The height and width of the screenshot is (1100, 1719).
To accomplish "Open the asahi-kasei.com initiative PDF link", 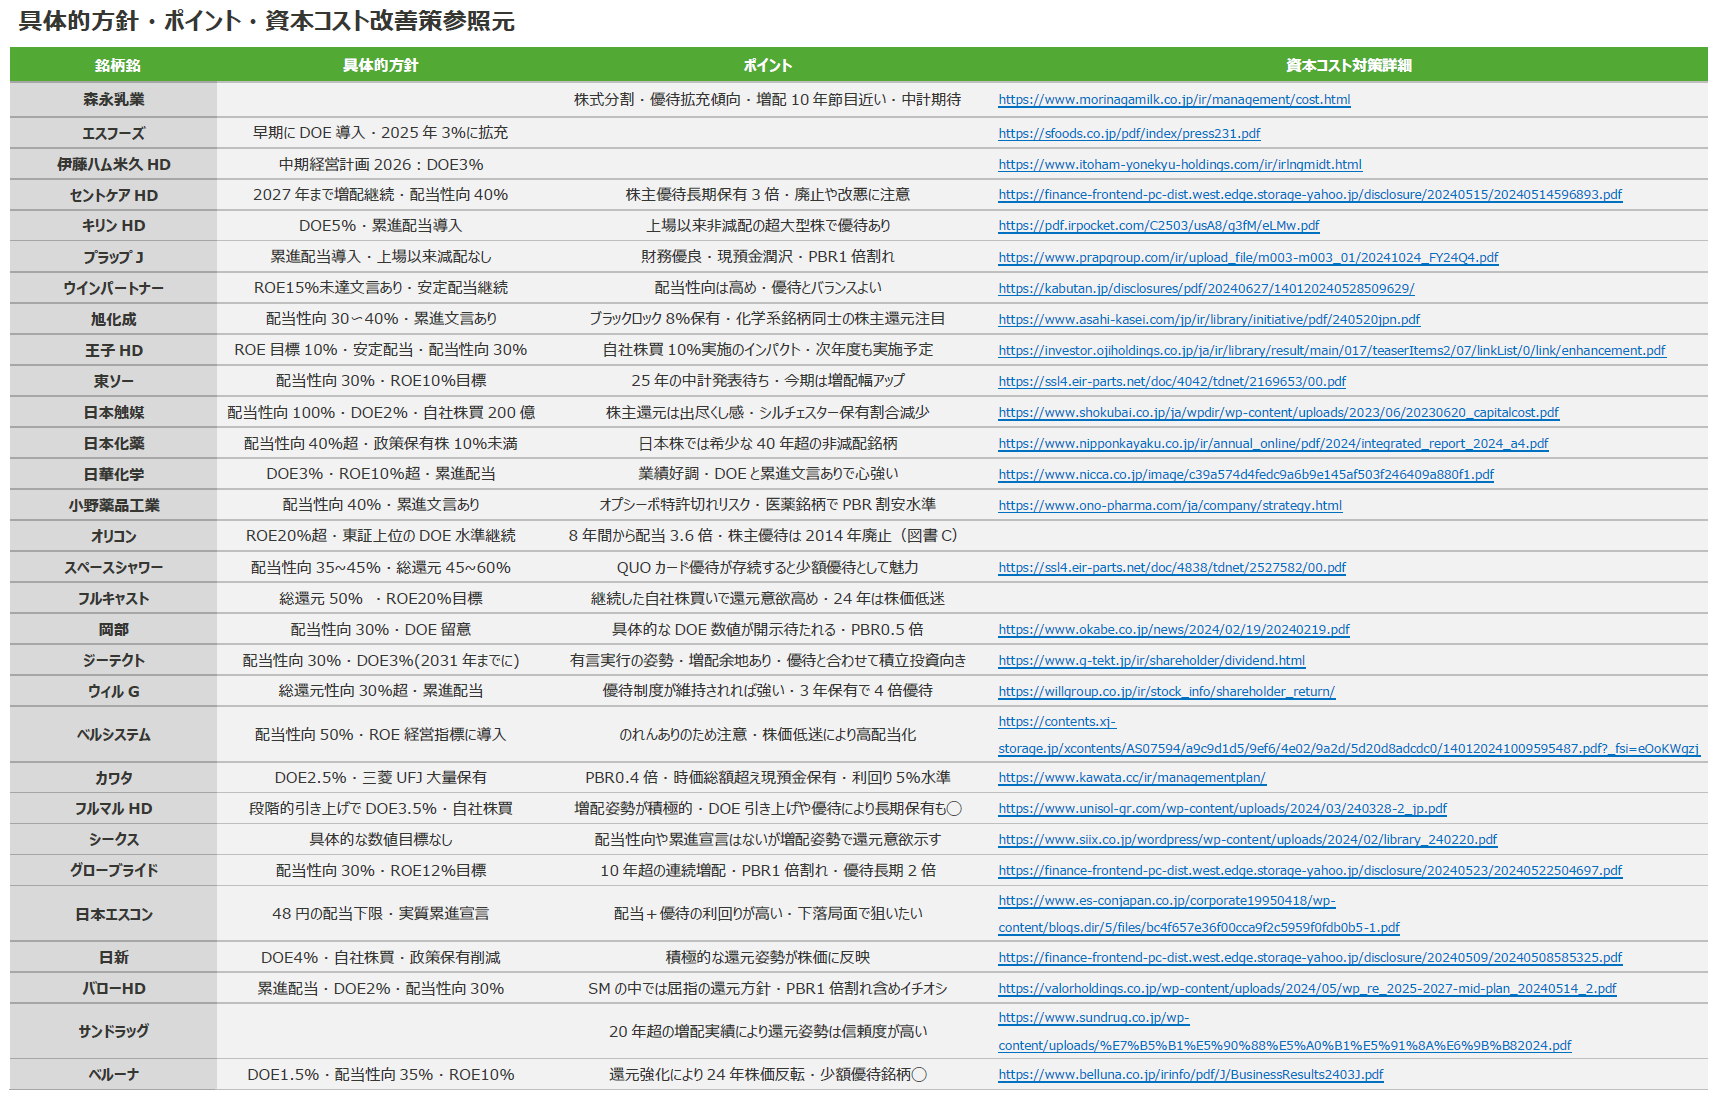I will [1209, 320].
